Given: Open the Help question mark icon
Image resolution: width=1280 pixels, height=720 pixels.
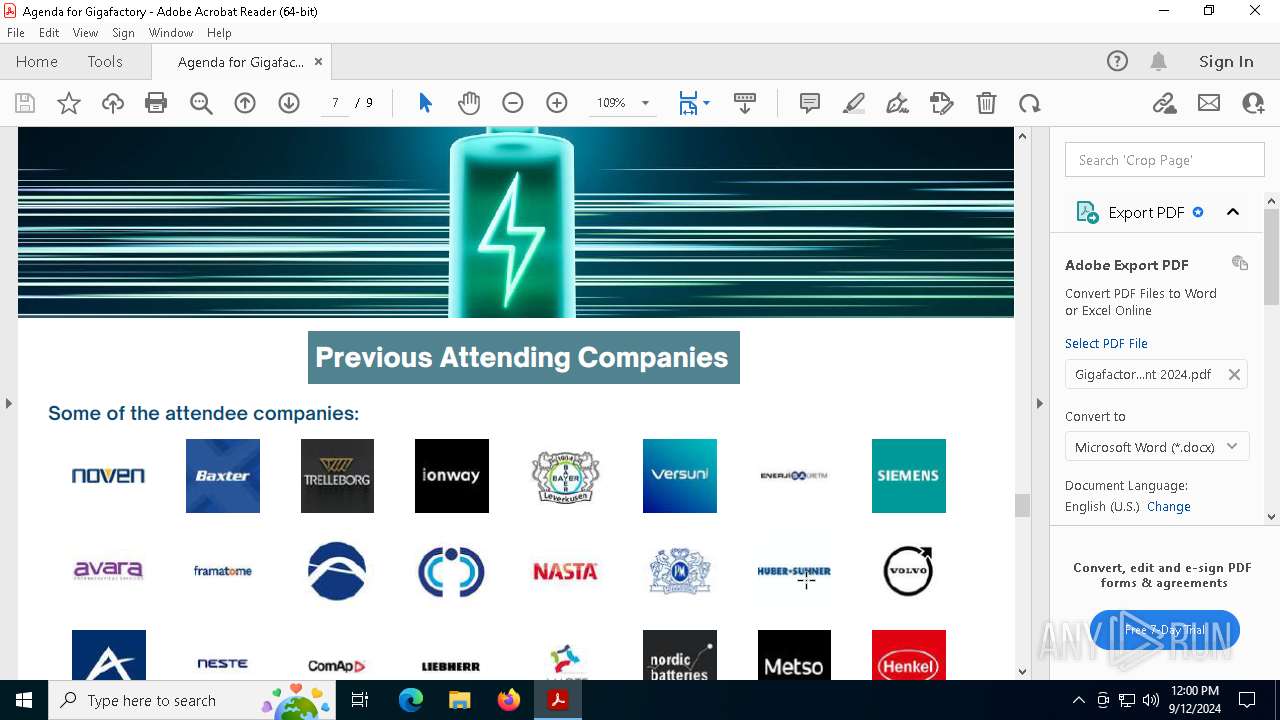Looking at the screenshot, I should point(1117,61).
